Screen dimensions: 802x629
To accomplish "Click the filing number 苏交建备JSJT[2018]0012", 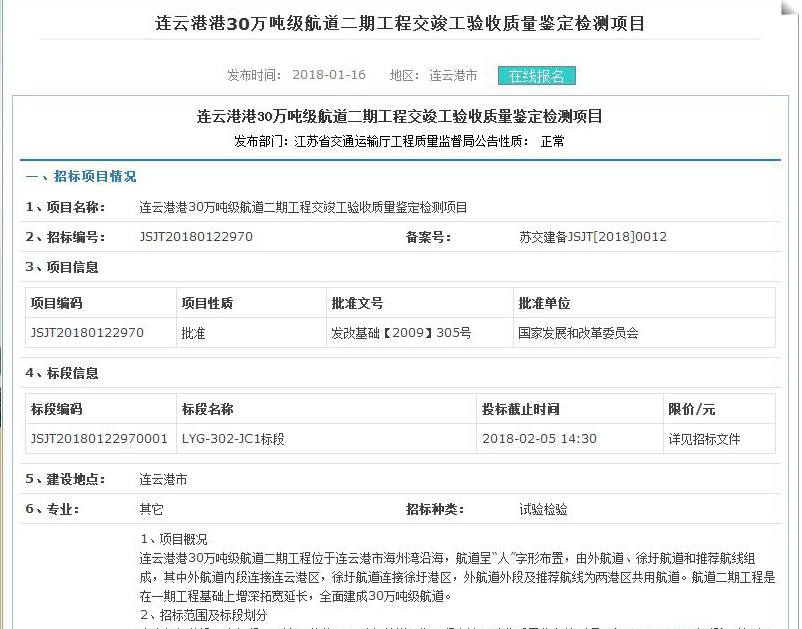I will pyautogui.click(x=592, y=237).
